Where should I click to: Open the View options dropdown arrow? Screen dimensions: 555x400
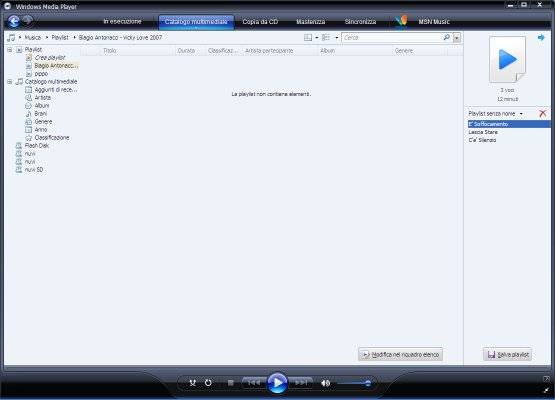pyautogui.click(x=336, y=38)
